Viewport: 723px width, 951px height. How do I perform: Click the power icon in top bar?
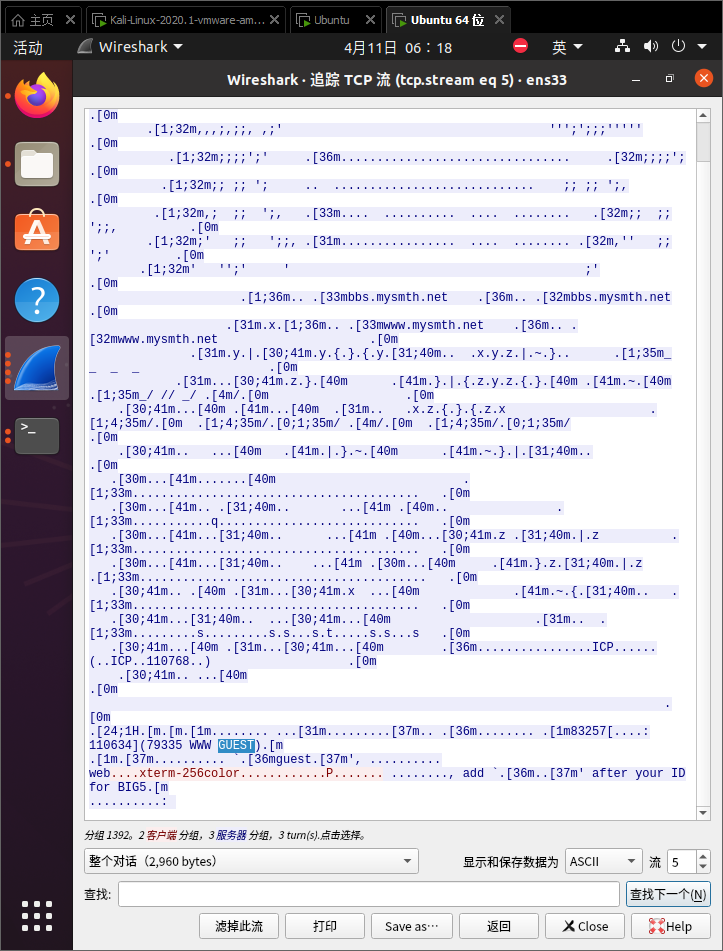pyautogui.click(x=678, y=46)
